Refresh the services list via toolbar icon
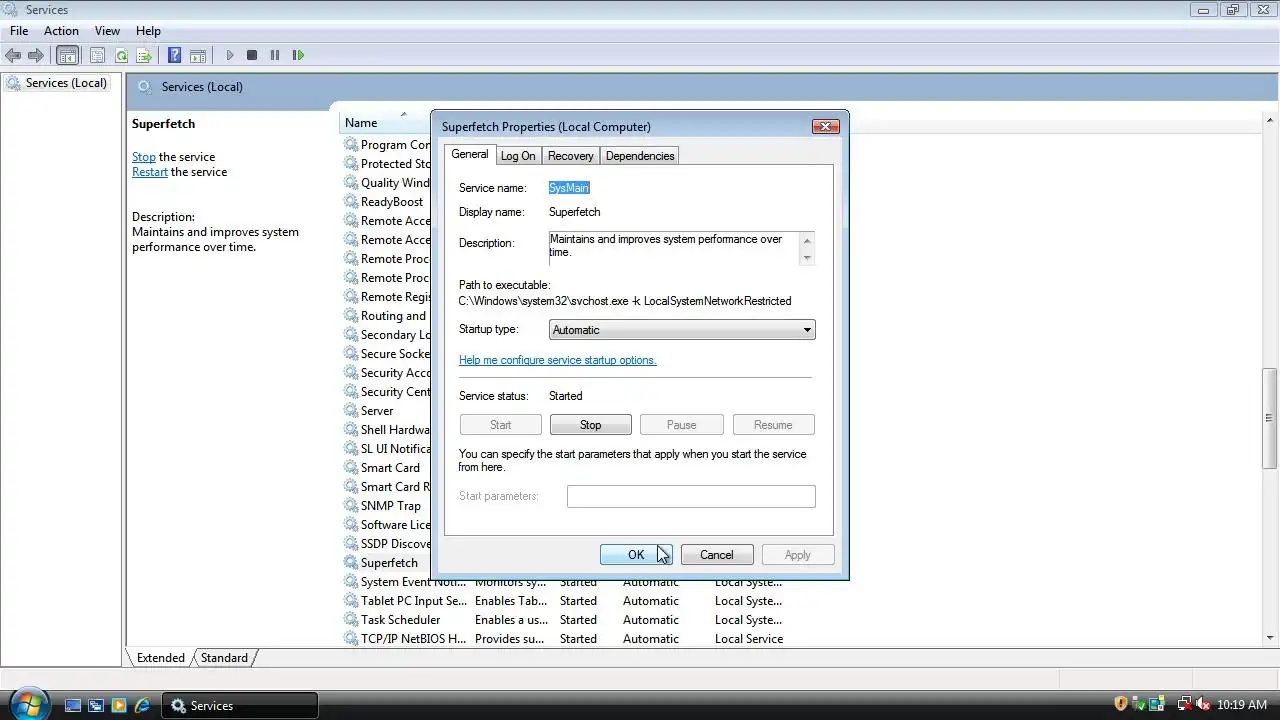Image resolution: width=1280 pixels, height=720 pixels. [x=121, y=55]
